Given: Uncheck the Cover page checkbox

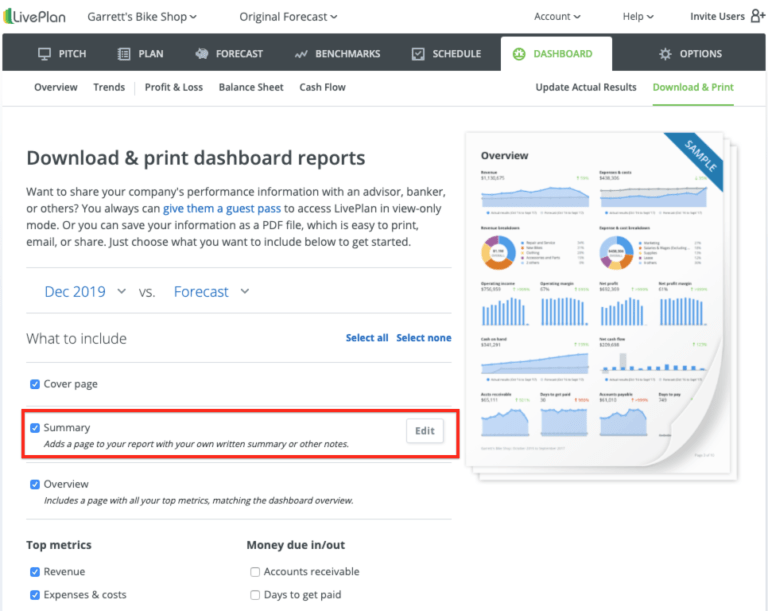Looking at the screenshot, I should pos(35,384).
